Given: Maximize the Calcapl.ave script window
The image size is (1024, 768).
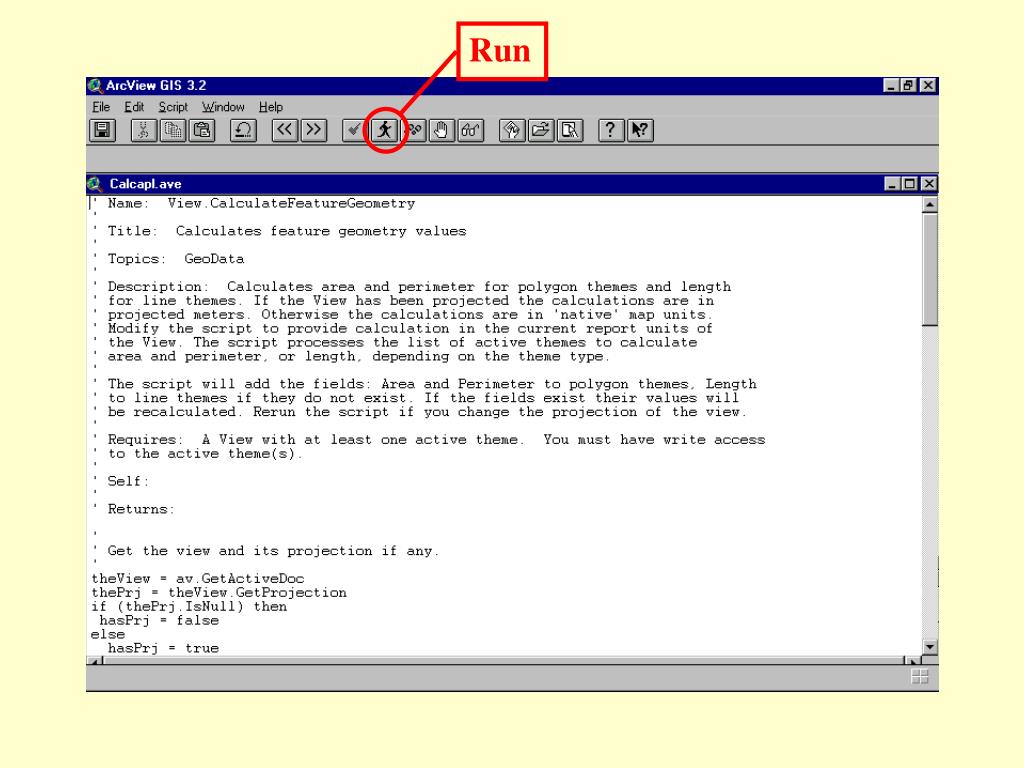Looking at the screenshot, I should coord(909,184).
